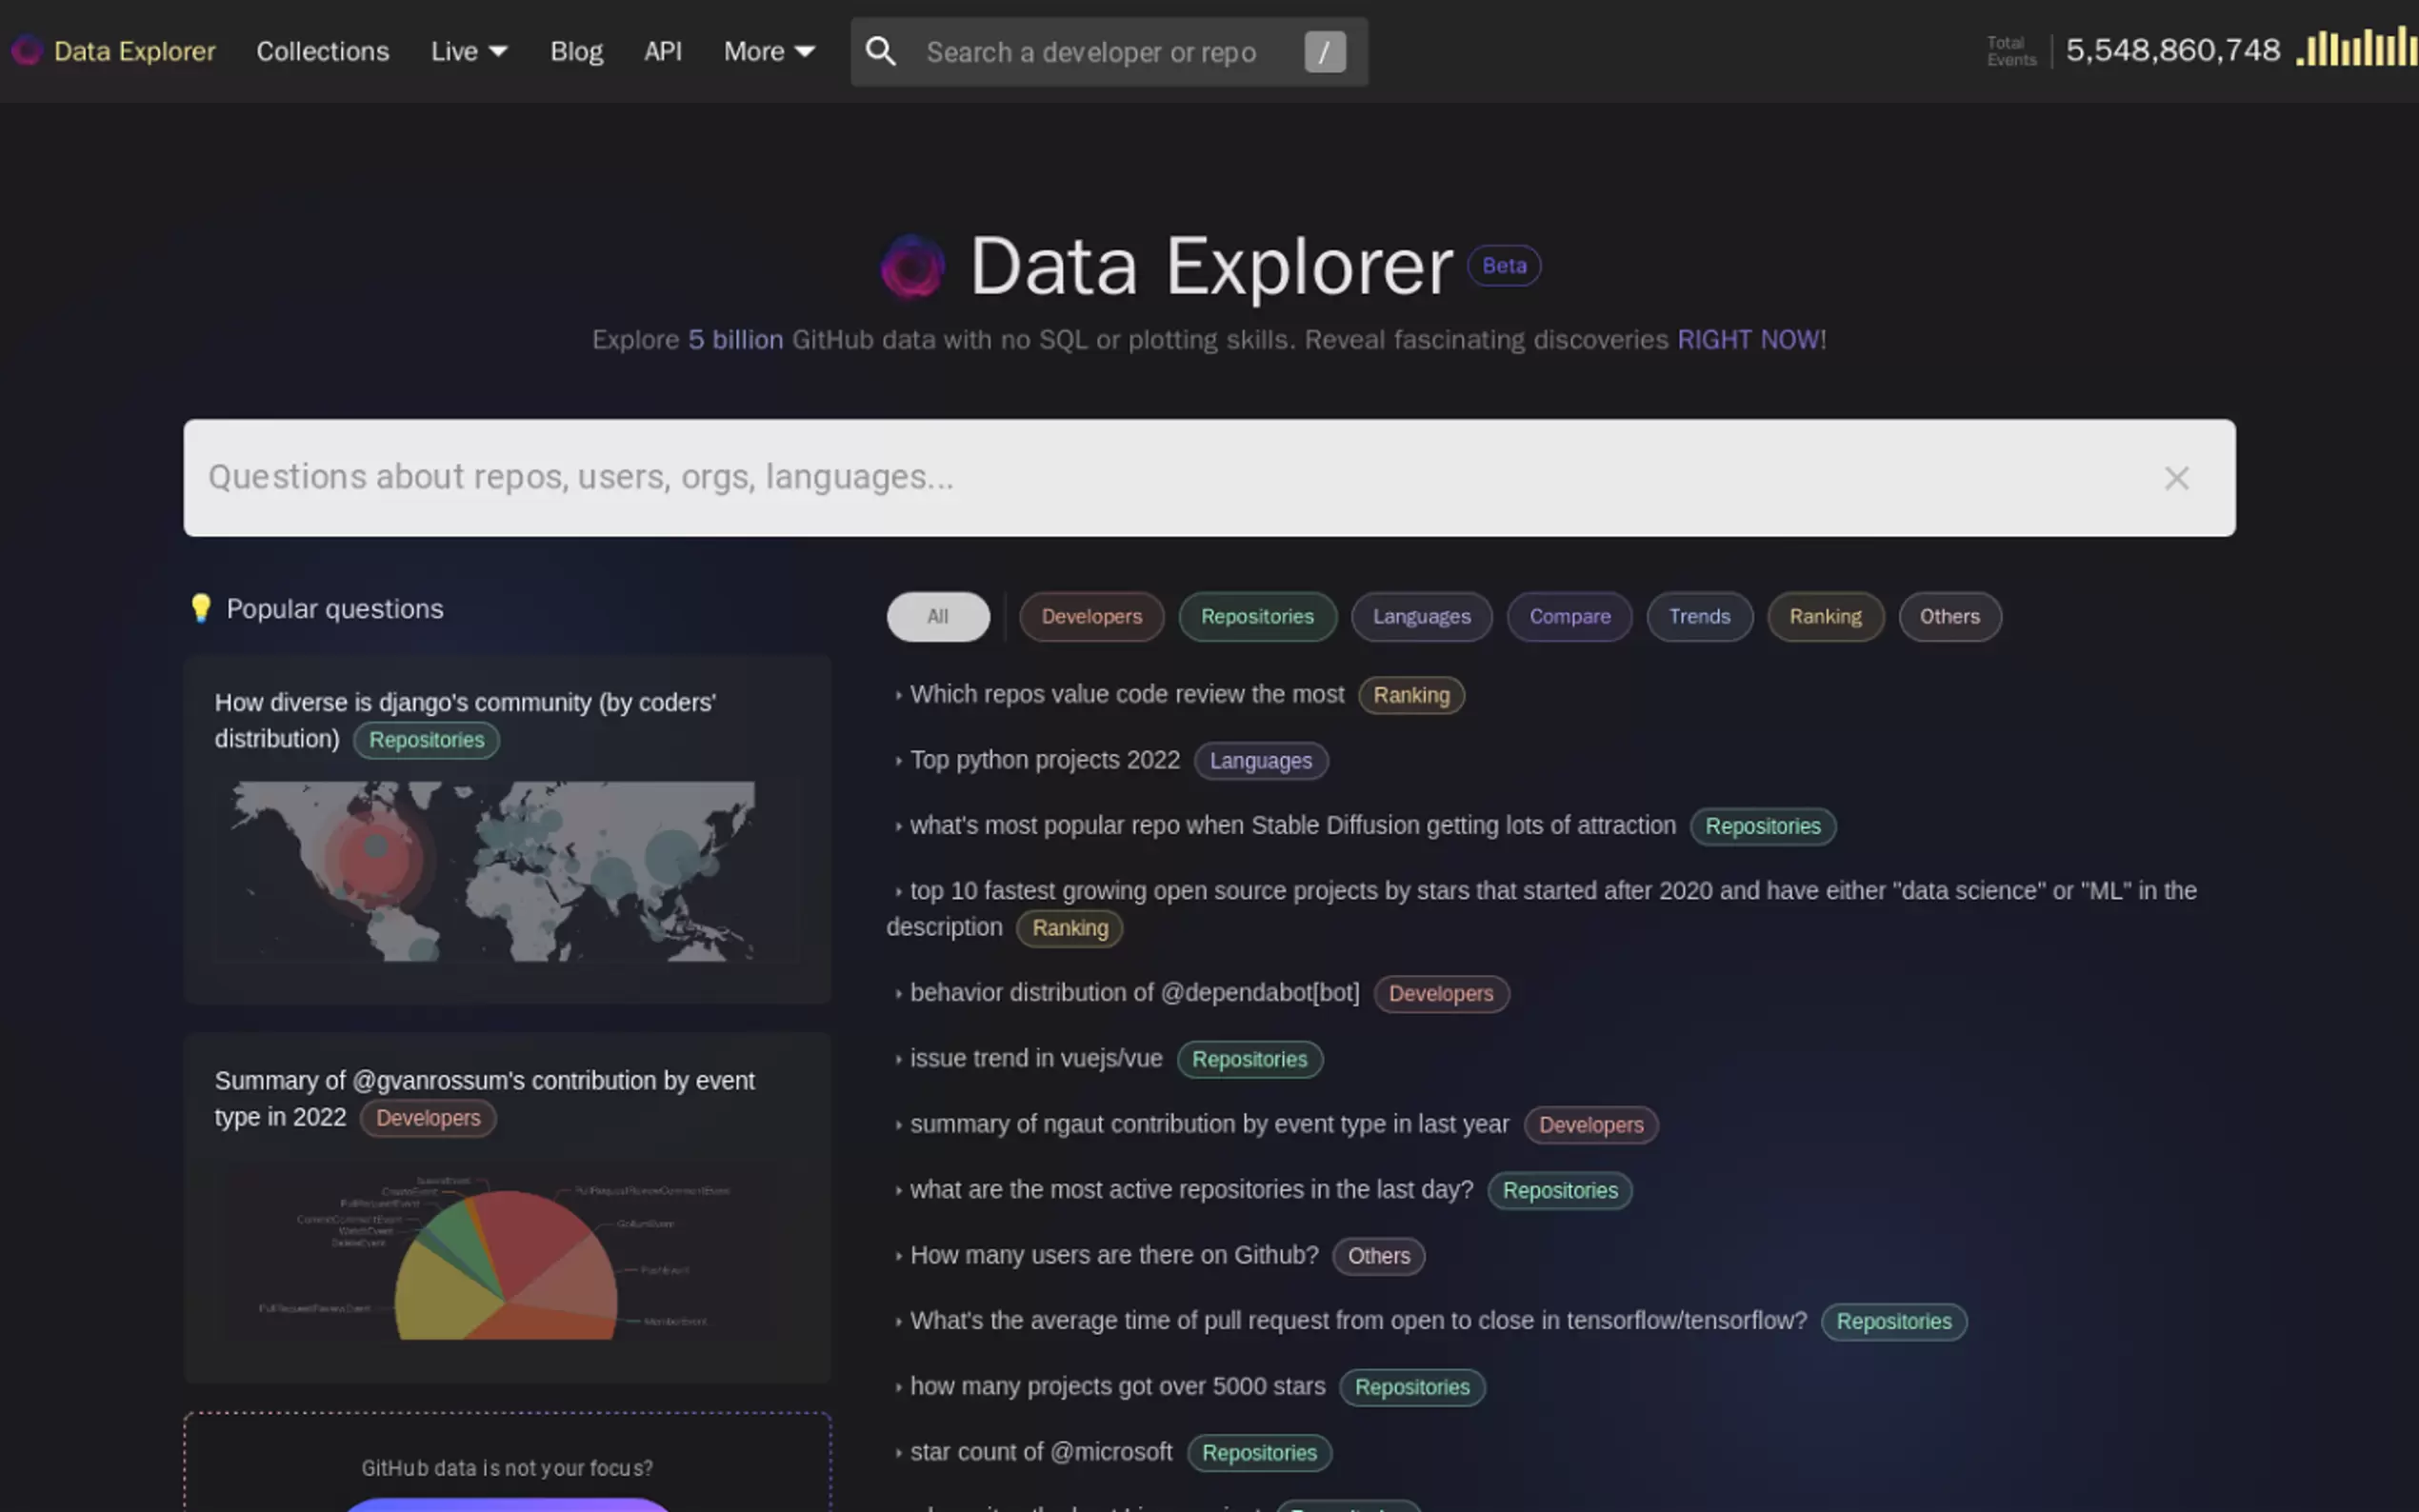This screenshot has width=2419, height=1512.
Task: Click the lightbulb icon beside Popular questions
Action: (x=201, y=607)
